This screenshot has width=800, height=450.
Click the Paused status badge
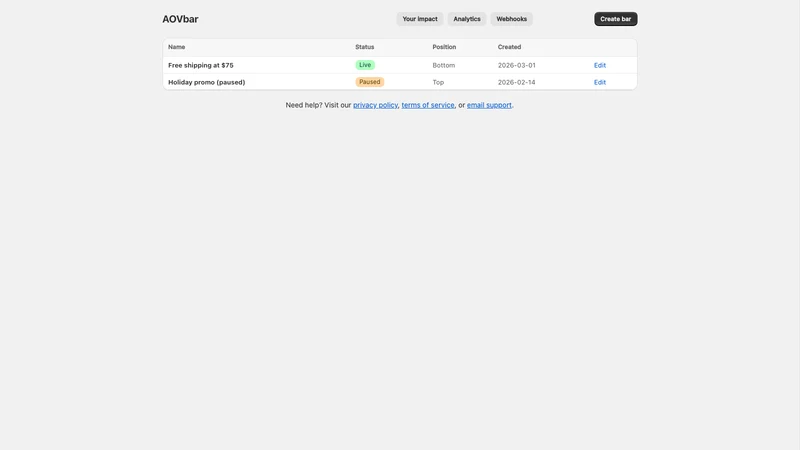point(369,82)
